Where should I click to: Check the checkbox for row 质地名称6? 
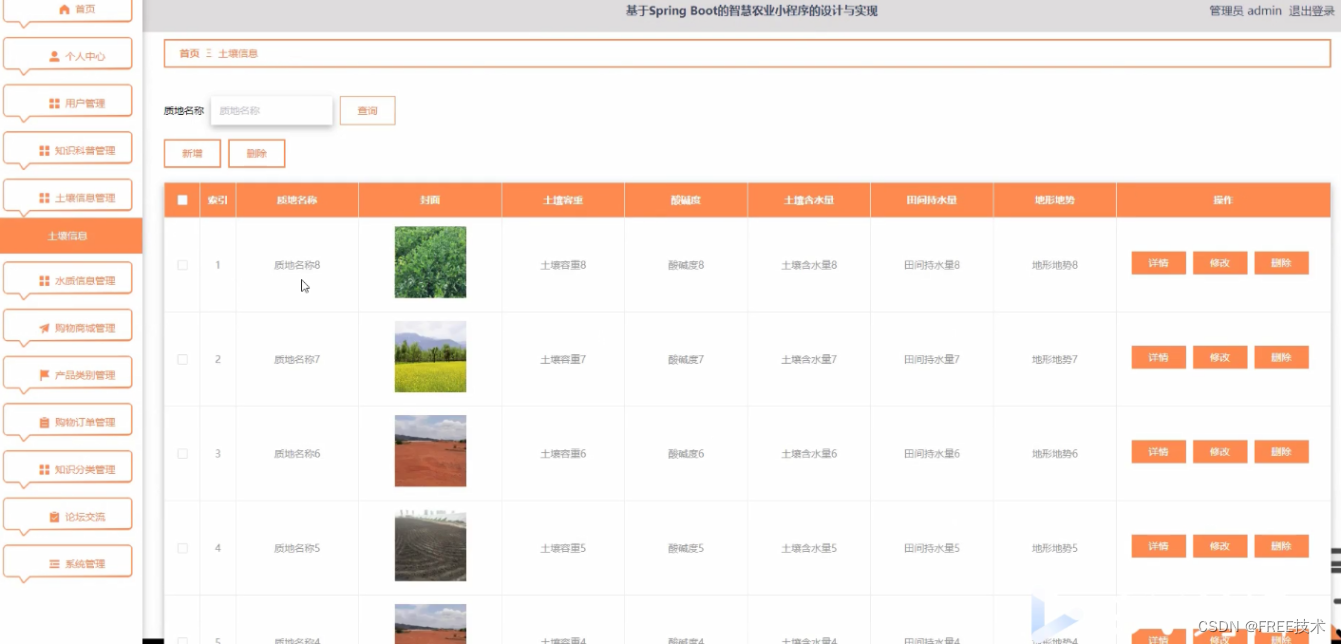click(x=182, y=454)
